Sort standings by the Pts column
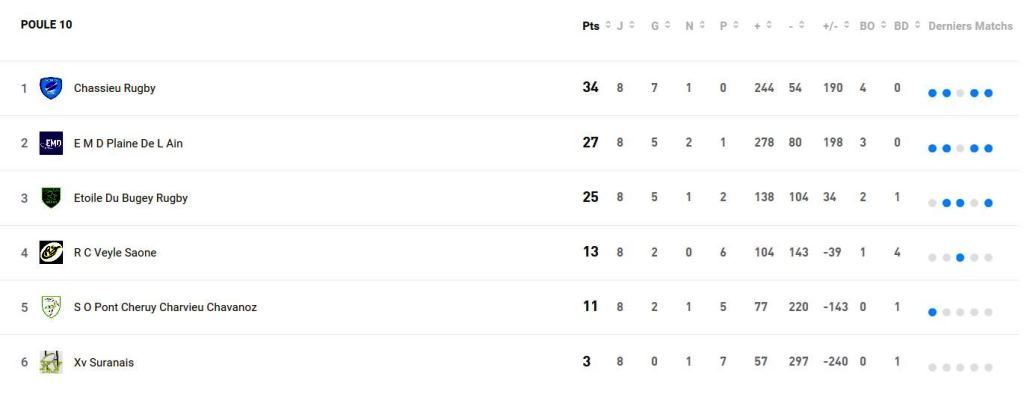The image size is (1024, 415). (x=591, y=26)
